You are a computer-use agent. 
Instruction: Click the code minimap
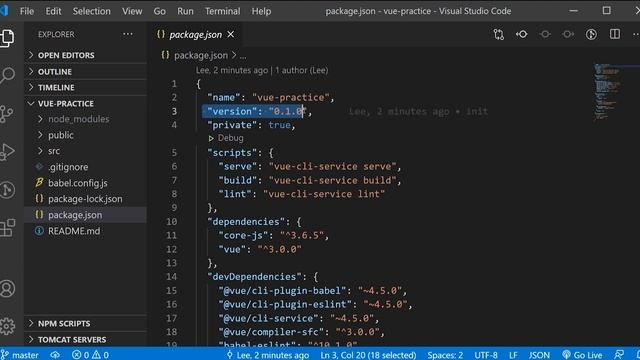point(608,92)
